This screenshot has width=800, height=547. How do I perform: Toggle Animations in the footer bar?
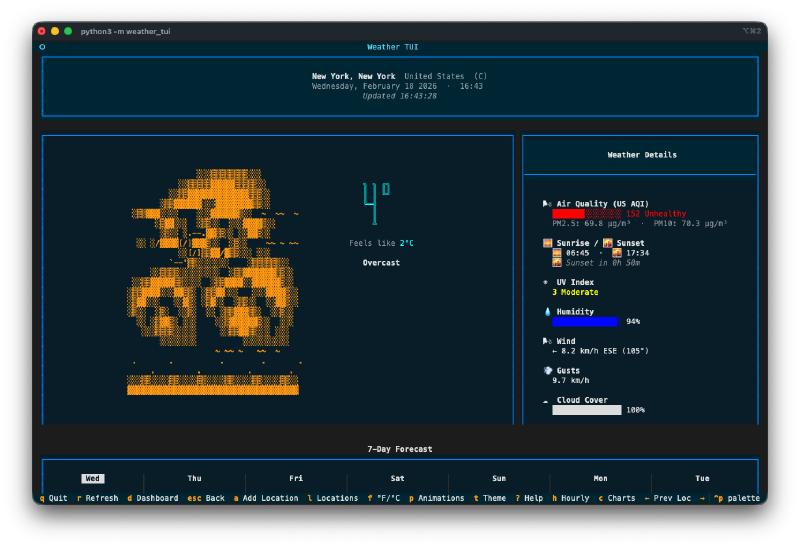(x=436, y=498)
